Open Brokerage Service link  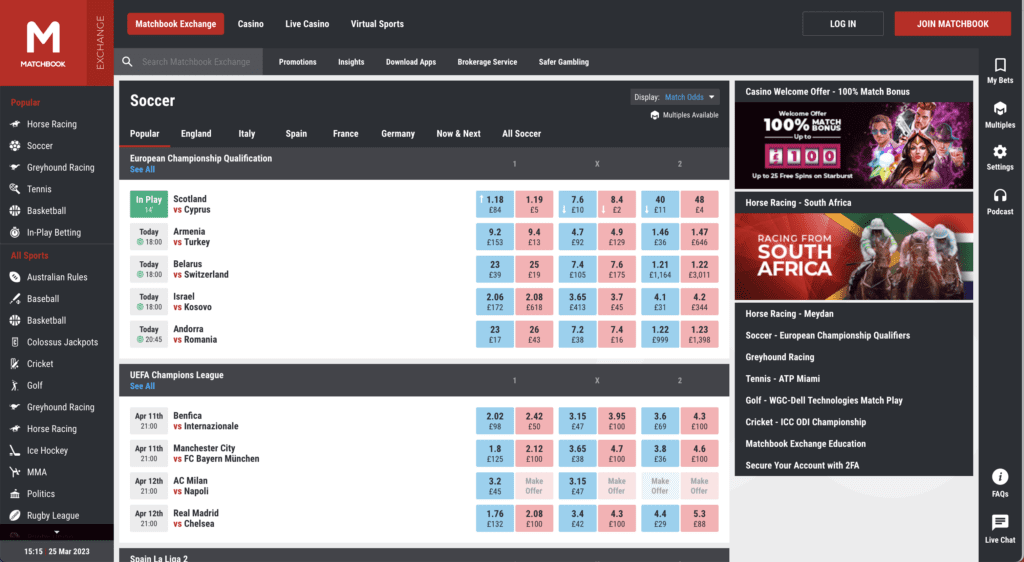pyautogui.click(x=487, y=62)
